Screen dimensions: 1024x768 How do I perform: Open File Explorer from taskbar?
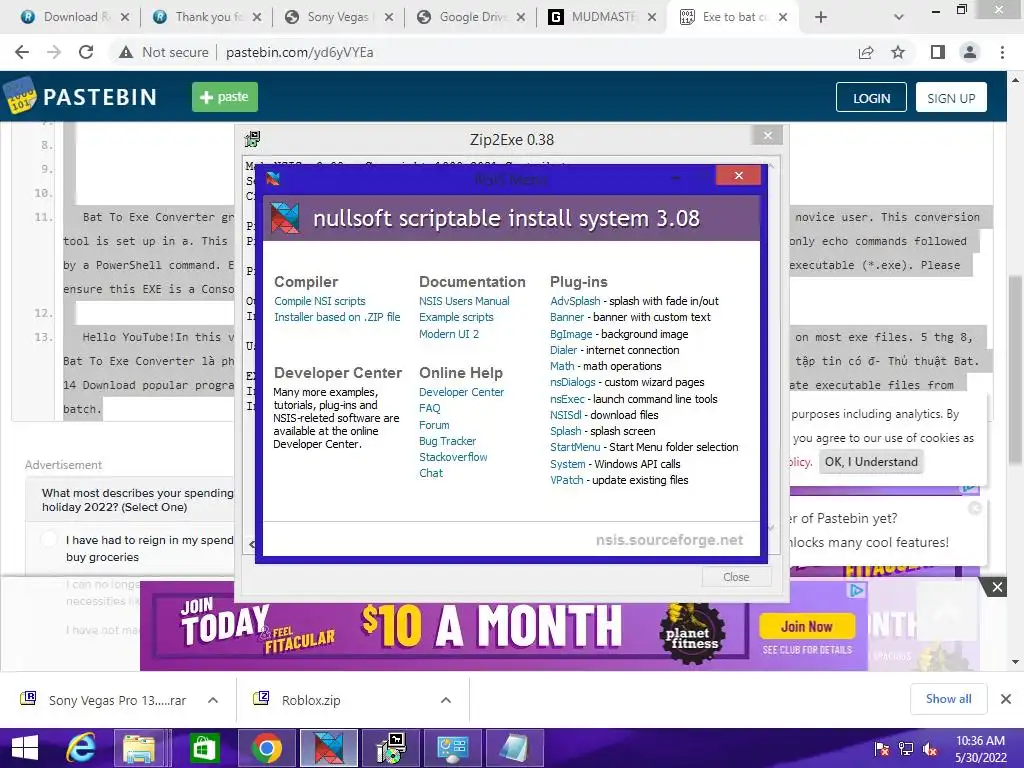coord(139,748)
